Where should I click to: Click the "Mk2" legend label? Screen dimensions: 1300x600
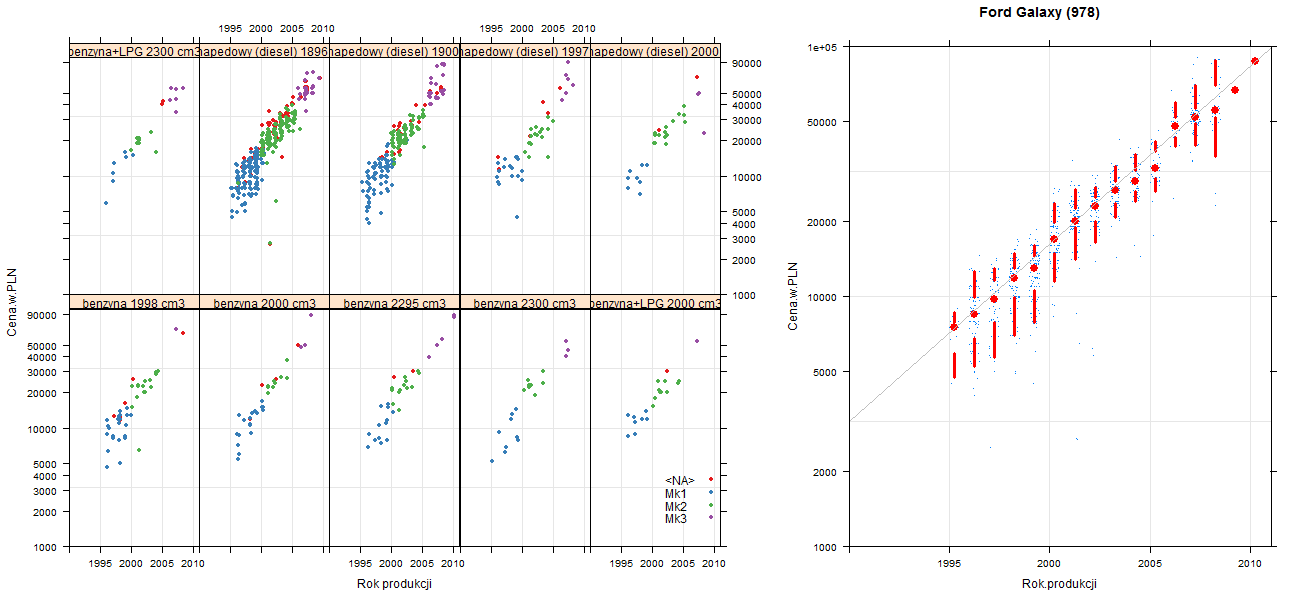pyautogui.click(x=676, y=506)
